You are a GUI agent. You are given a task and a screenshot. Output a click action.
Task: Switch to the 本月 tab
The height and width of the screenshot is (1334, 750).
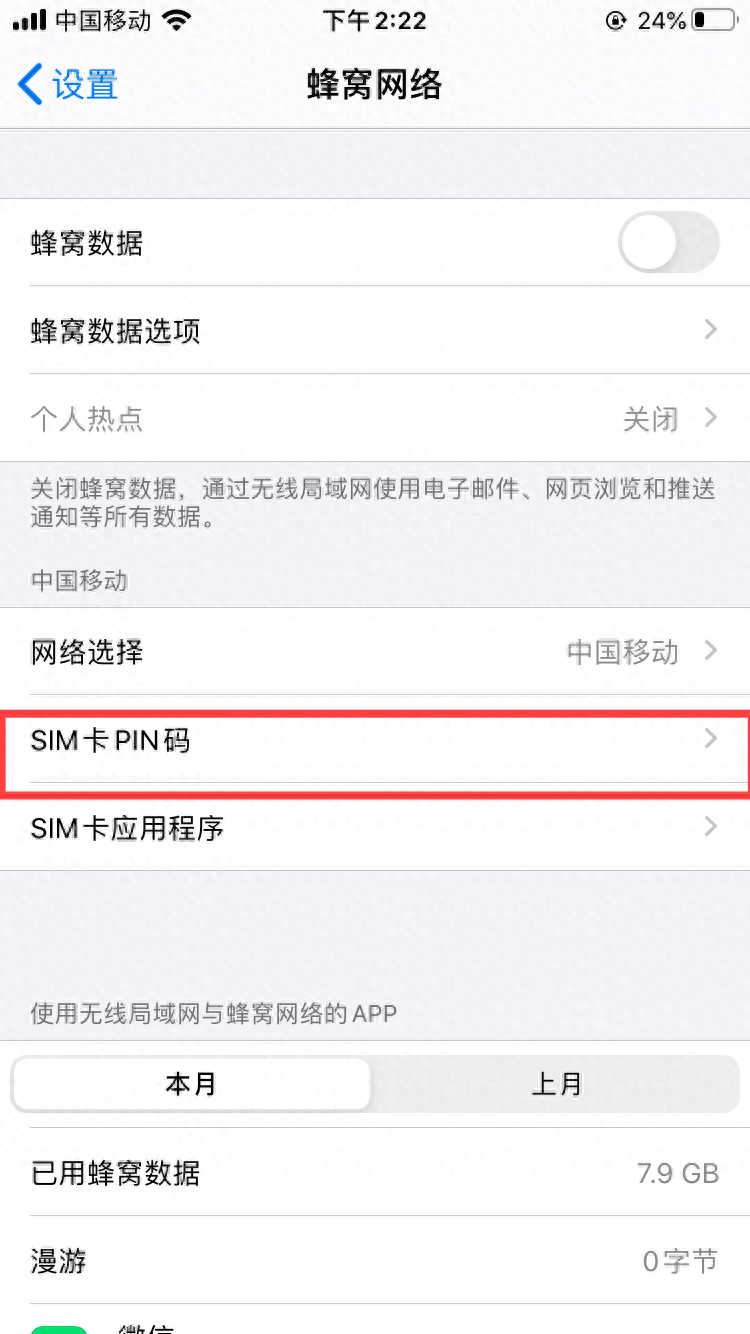(191, 1084)
